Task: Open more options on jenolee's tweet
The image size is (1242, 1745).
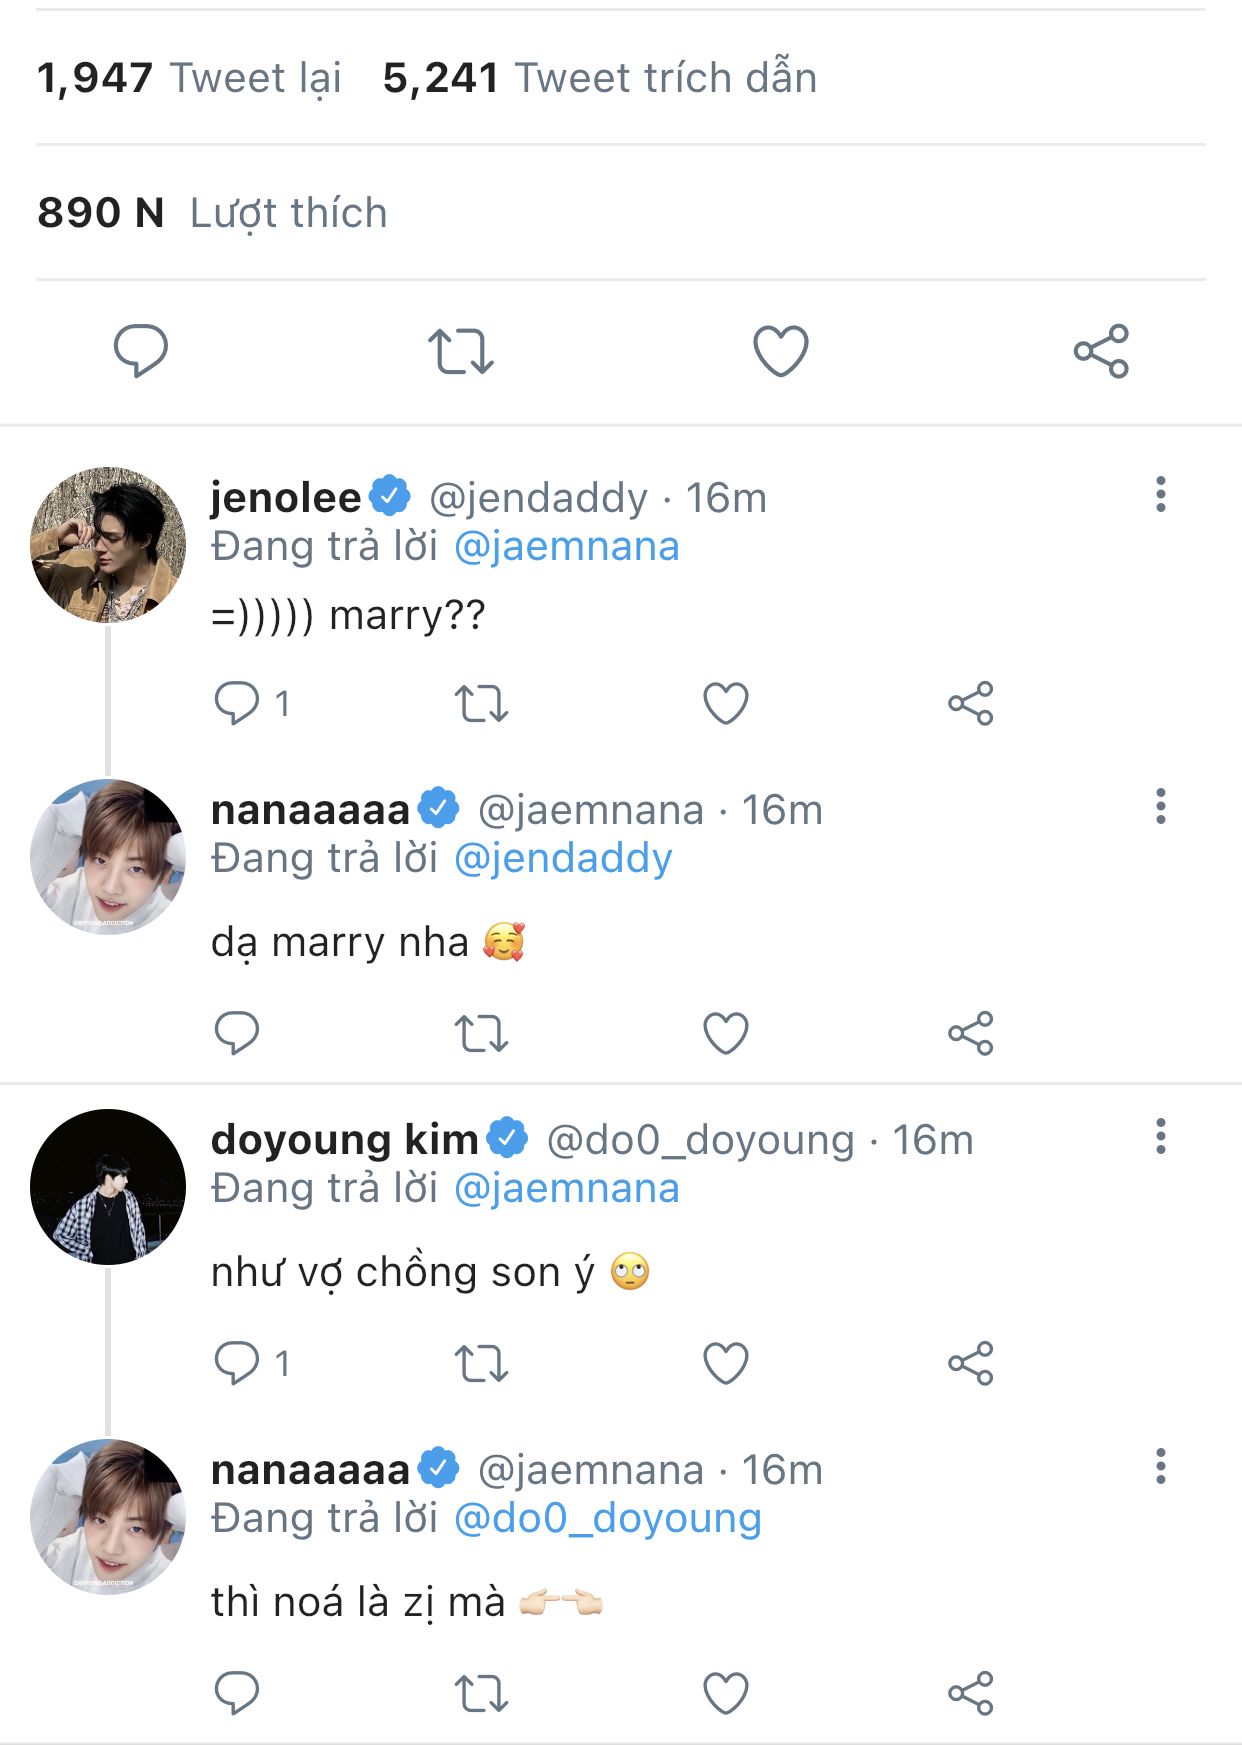Action: click(1160, 495)
